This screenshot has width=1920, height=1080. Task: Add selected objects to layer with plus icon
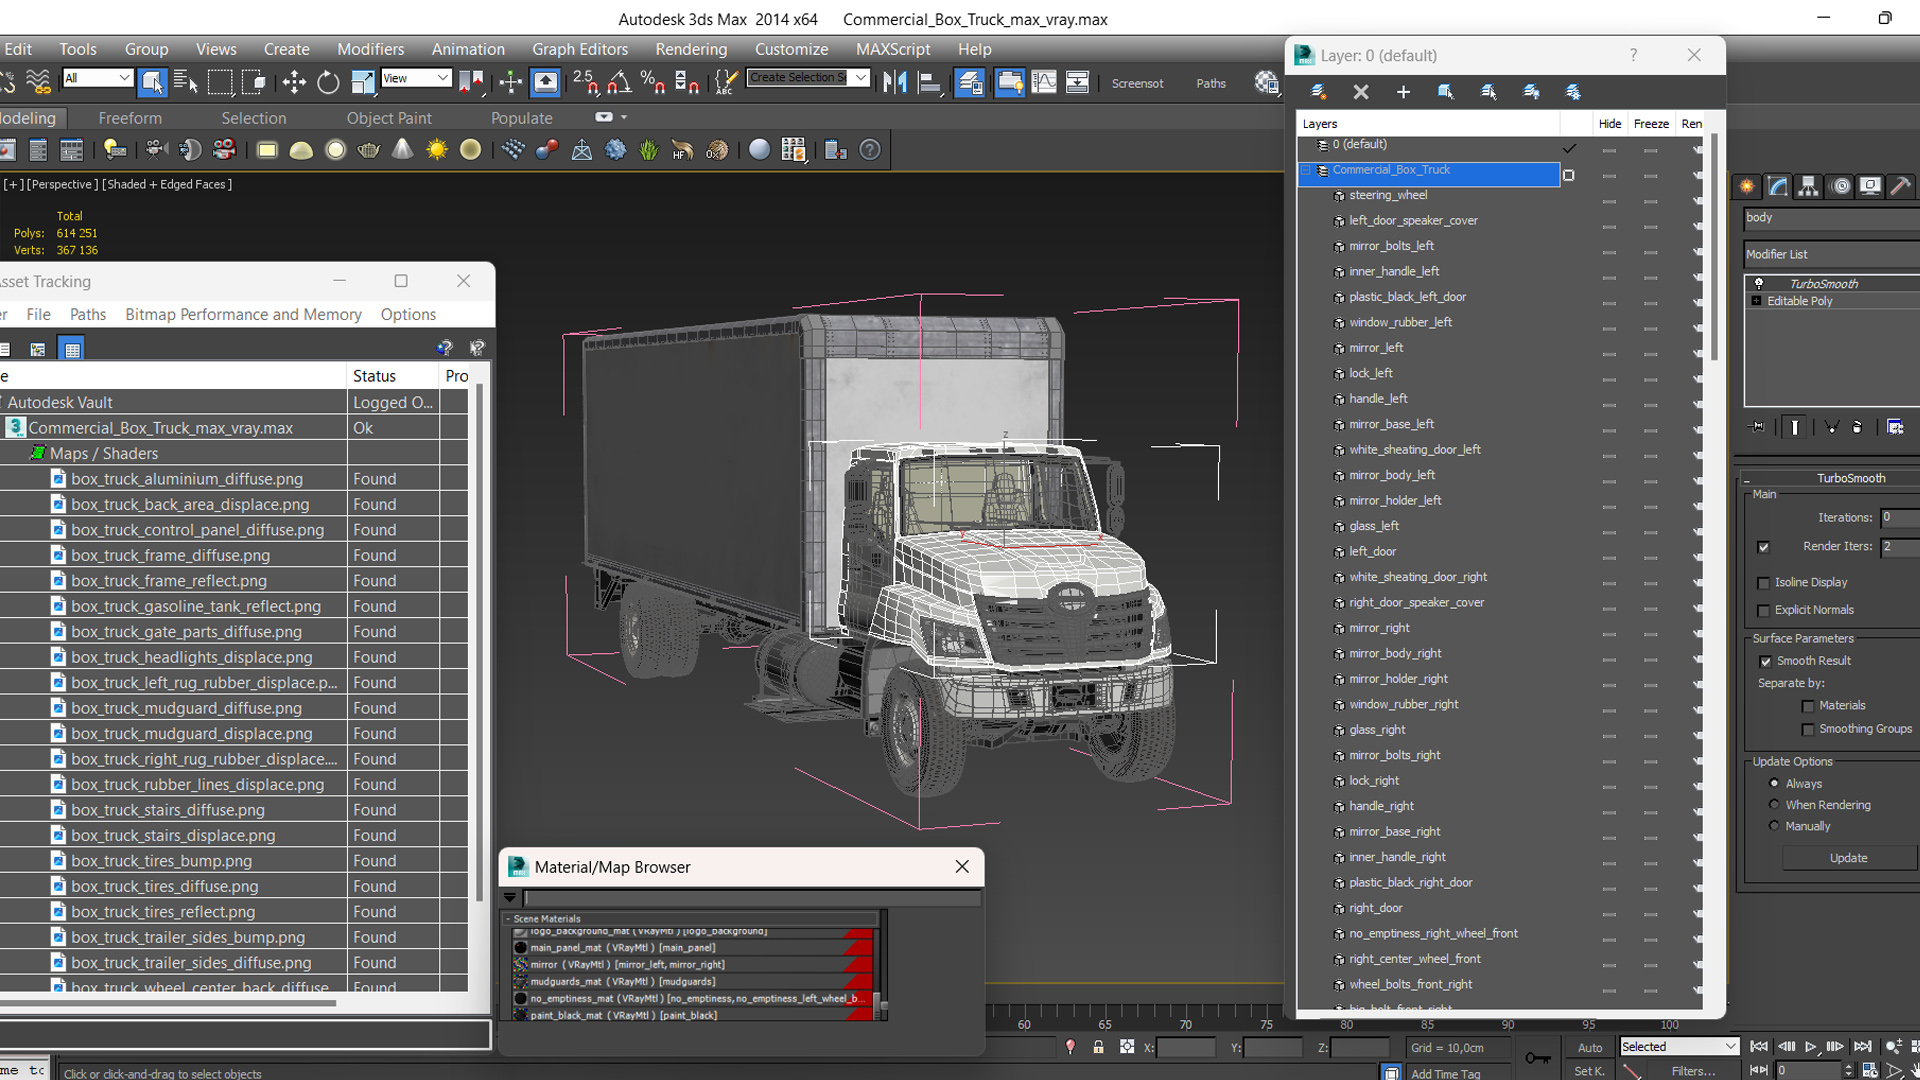(1403, 92)
